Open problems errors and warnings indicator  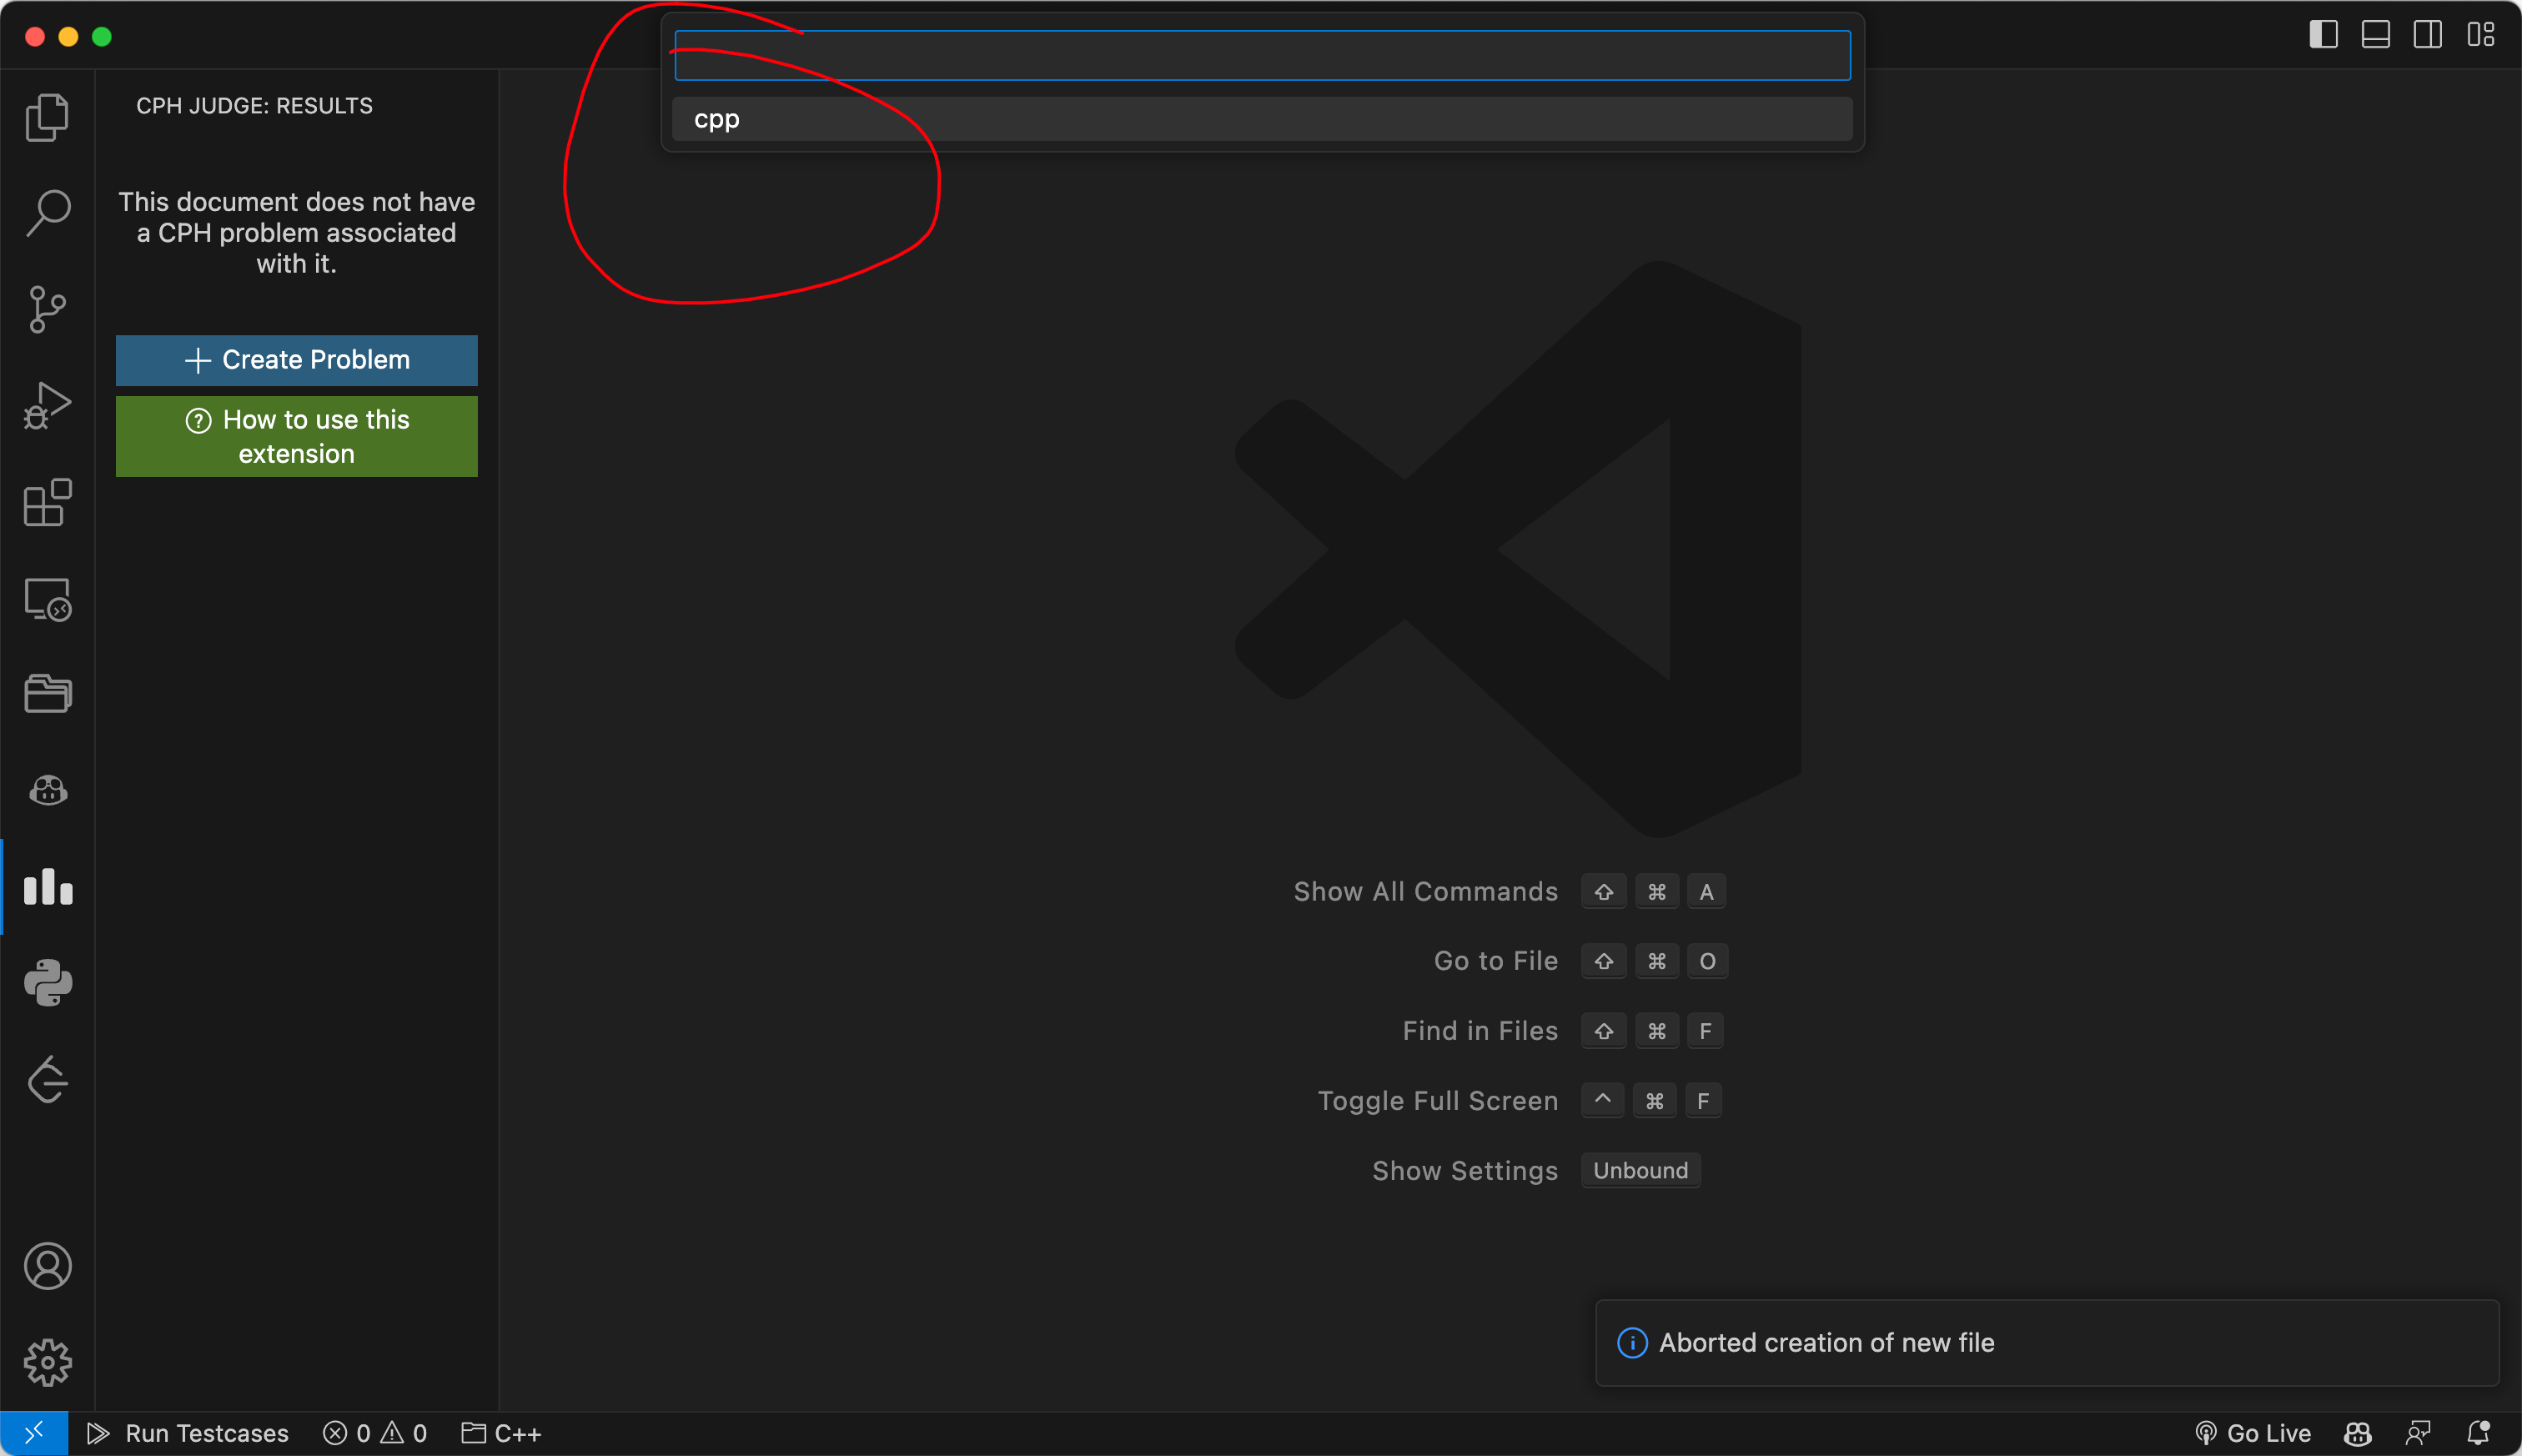click(x=375, y=1433)
